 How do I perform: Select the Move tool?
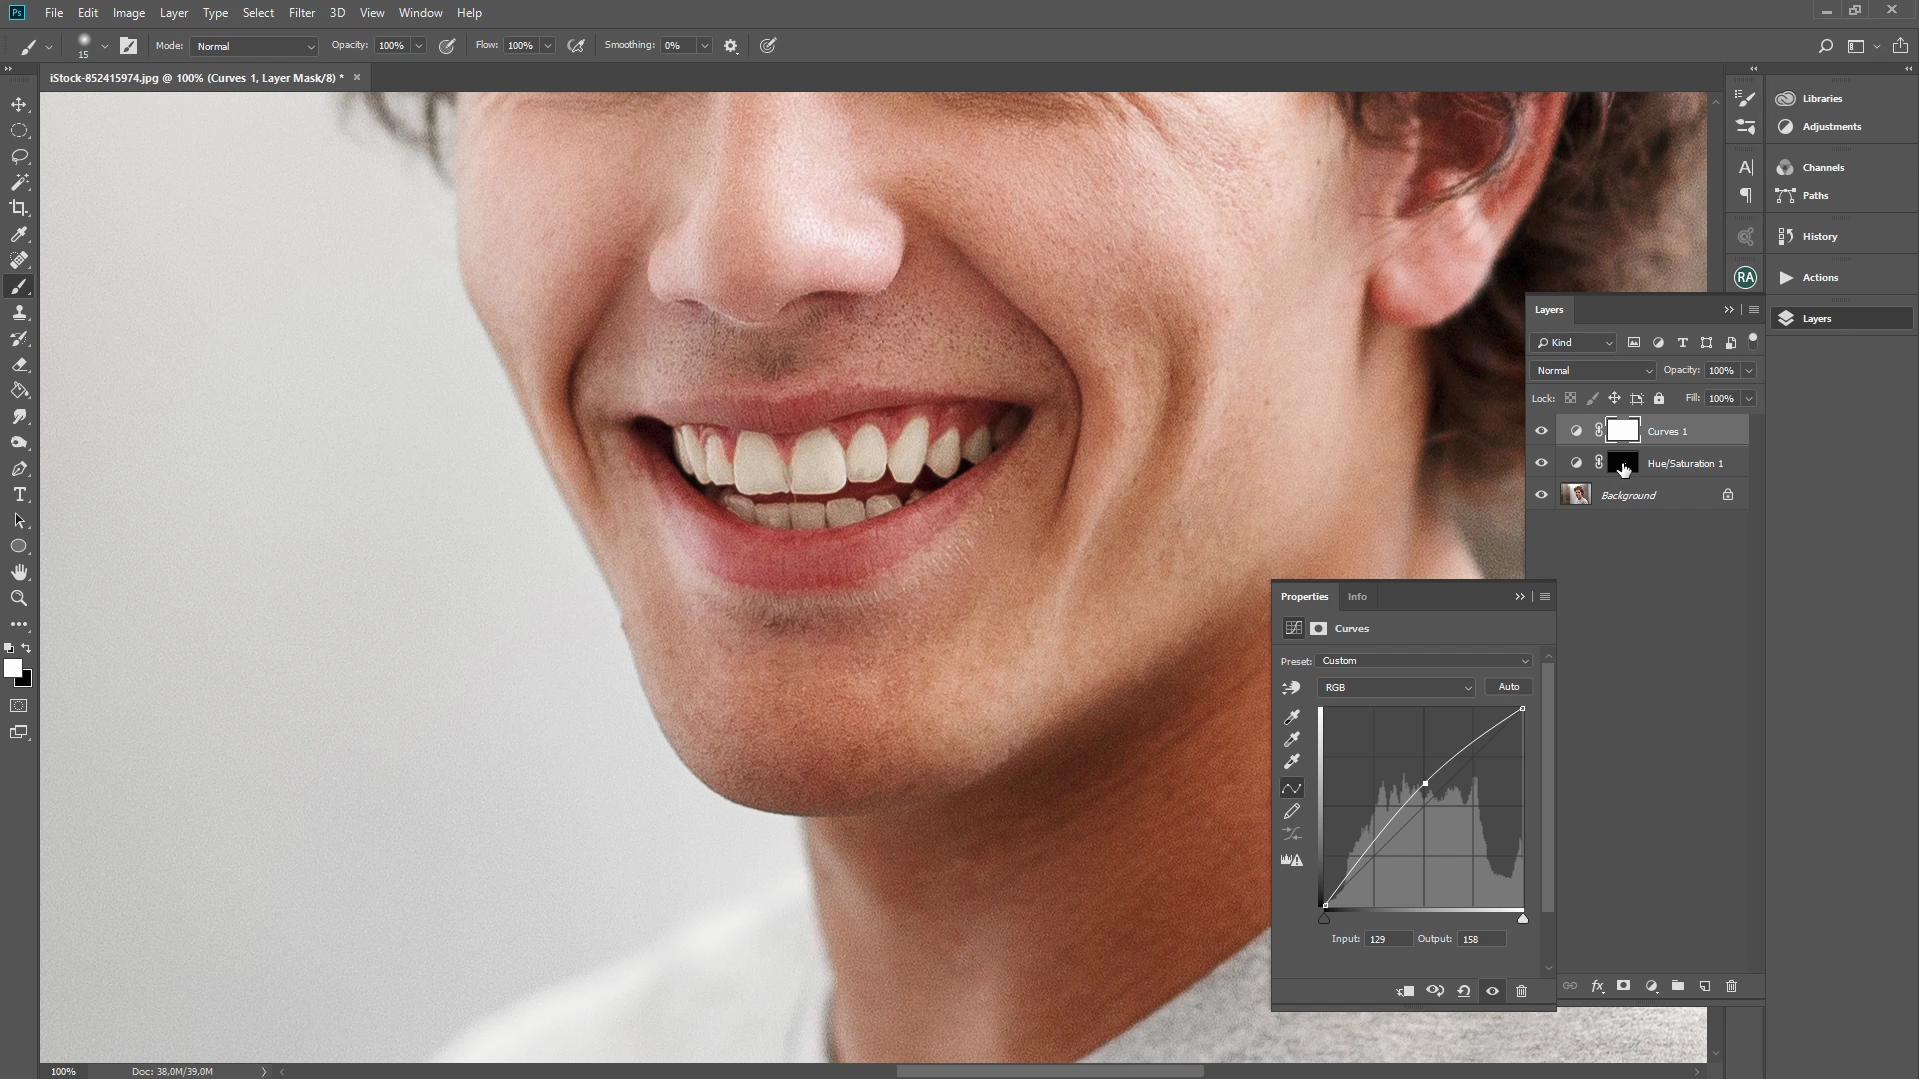coord(19,105)
